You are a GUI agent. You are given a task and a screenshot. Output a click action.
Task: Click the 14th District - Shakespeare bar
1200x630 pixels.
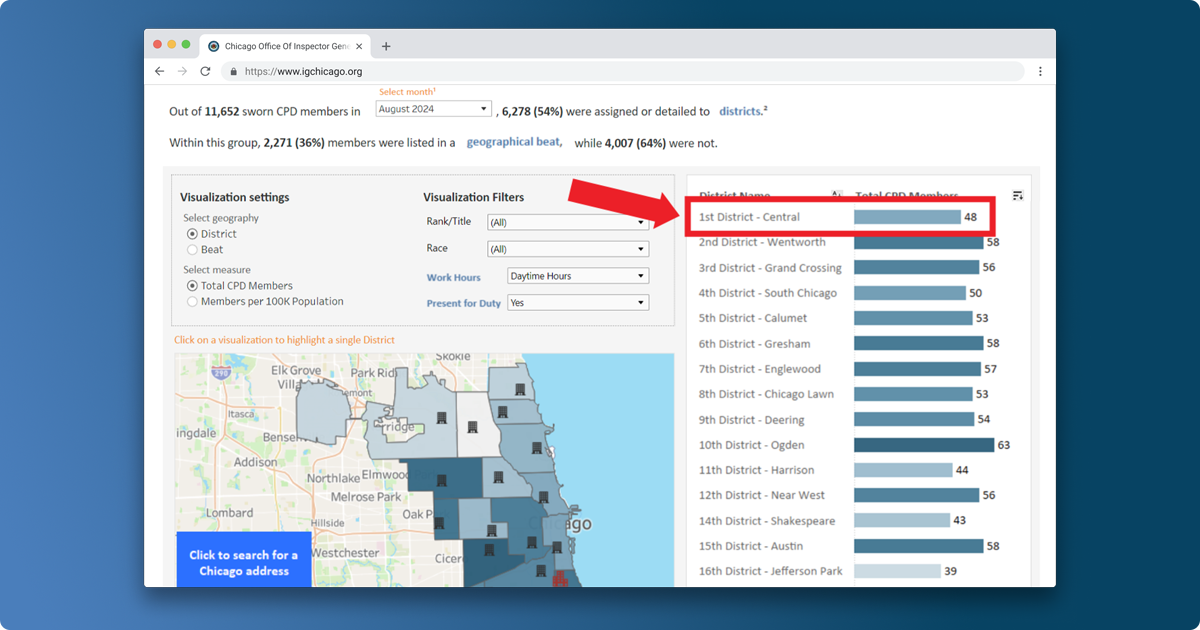point(902,521)
